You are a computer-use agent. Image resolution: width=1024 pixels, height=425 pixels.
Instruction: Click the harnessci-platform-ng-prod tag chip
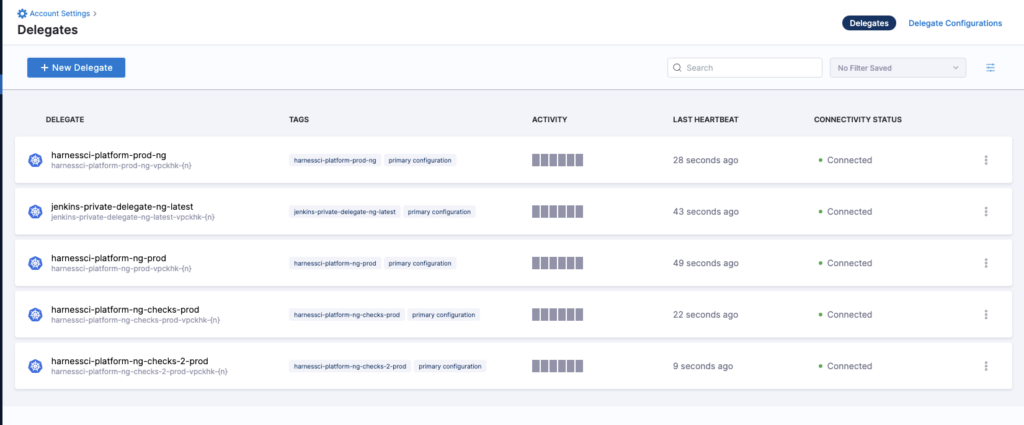pyautogui.click(x=335, y=263)
